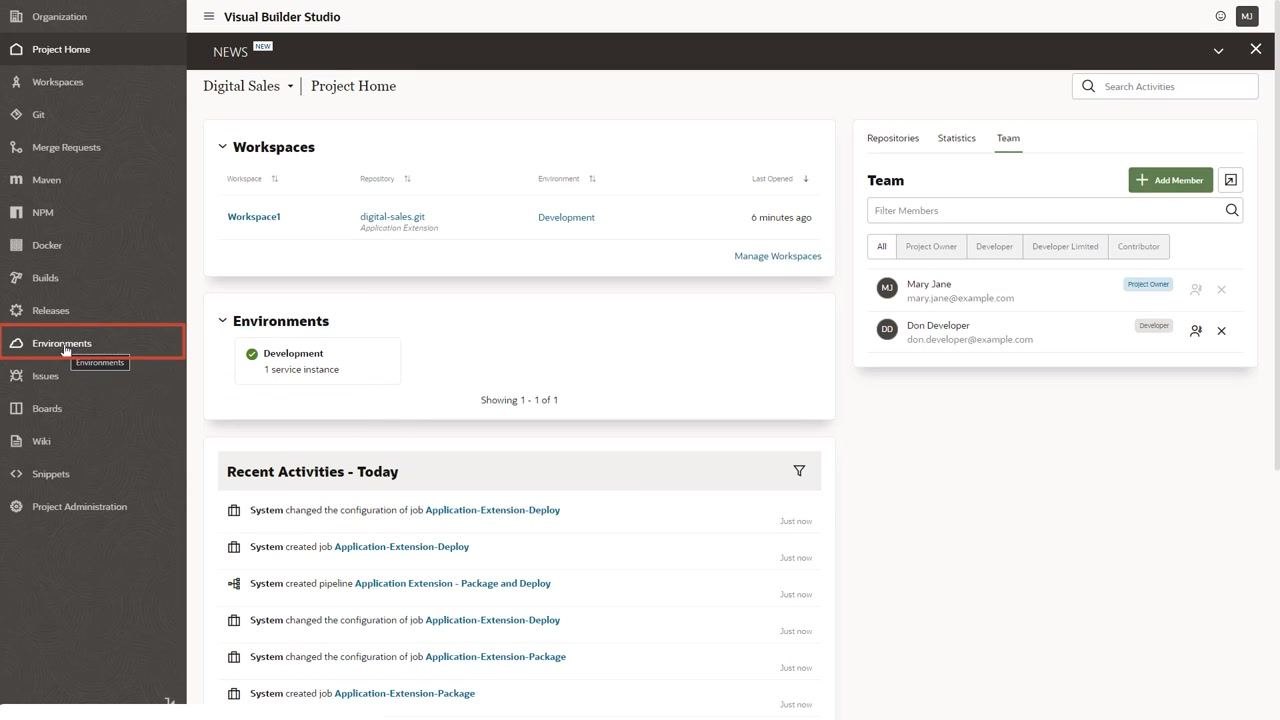1280x720 pixels.
Task: Filter team members by All
Action: point(881,247)
